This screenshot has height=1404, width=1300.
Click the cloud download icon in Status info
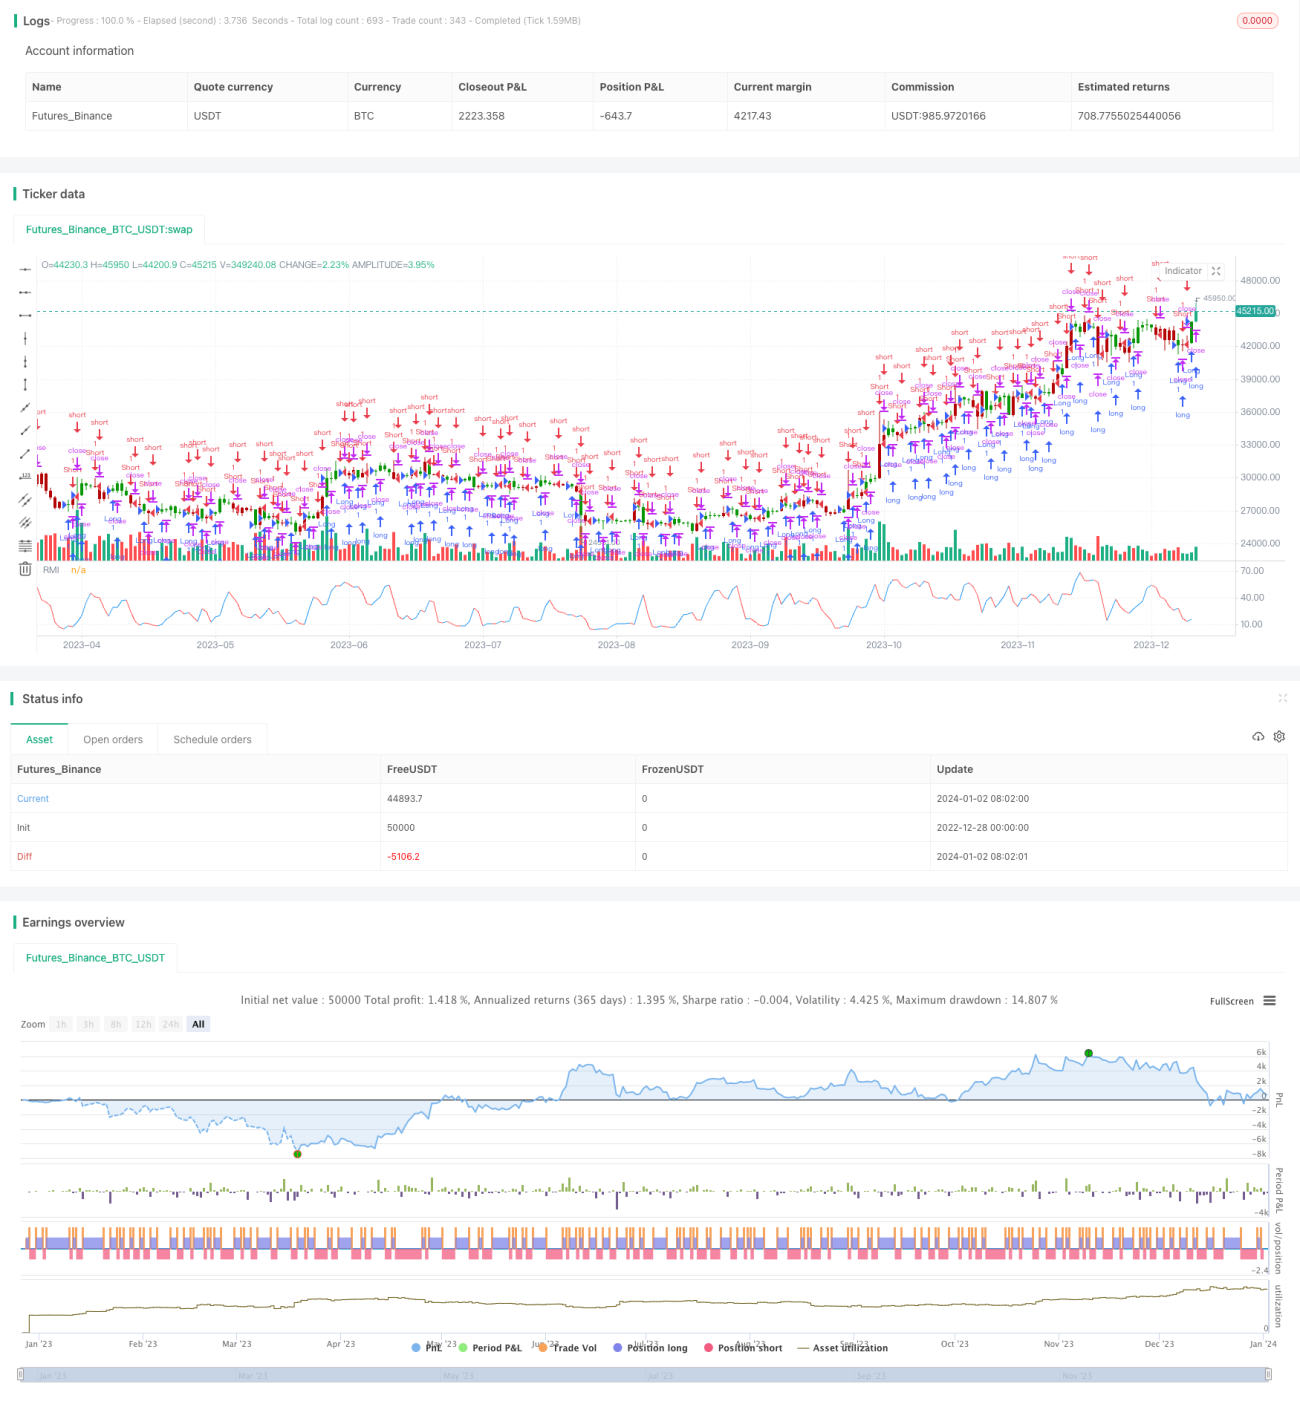point(1258,737)
